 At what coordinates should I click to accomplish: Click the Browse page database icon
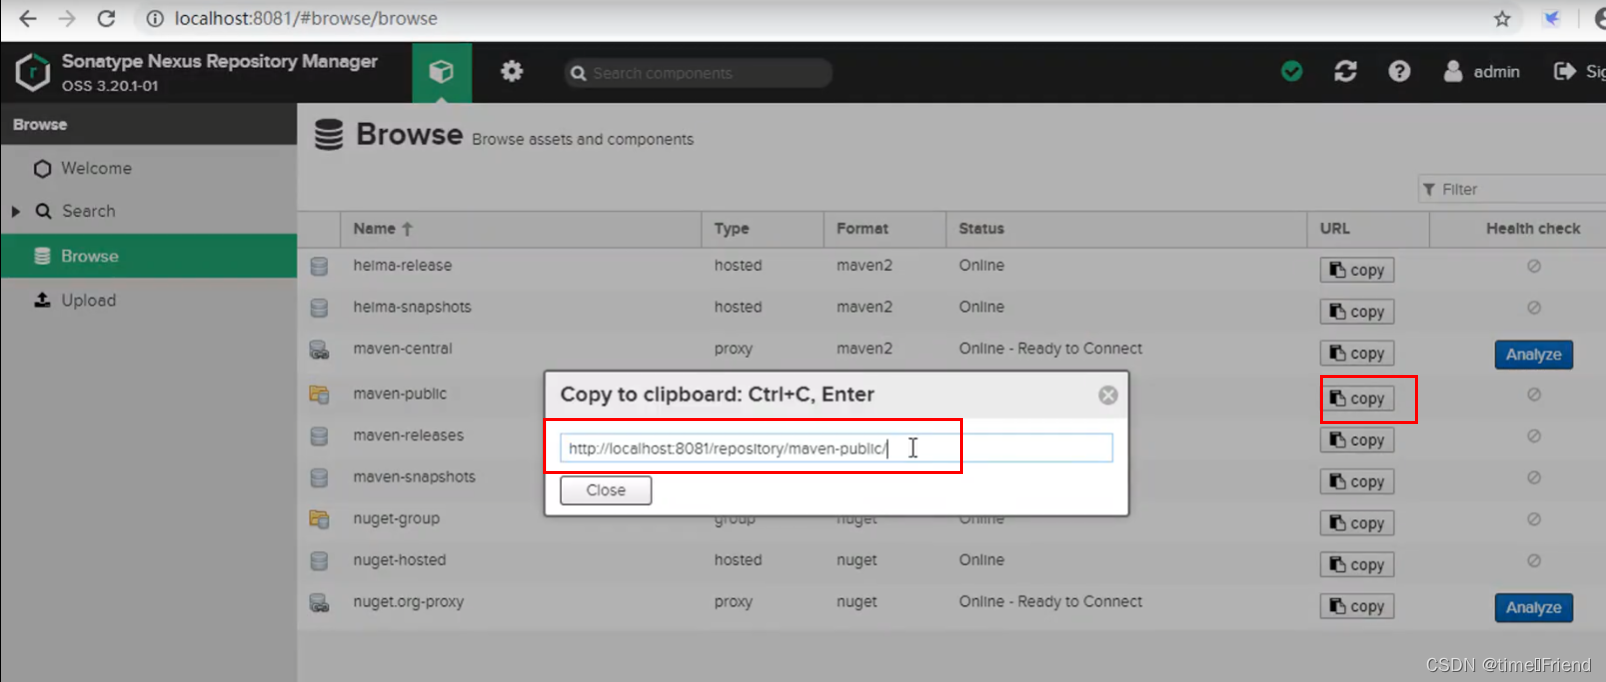pos(329,134)
